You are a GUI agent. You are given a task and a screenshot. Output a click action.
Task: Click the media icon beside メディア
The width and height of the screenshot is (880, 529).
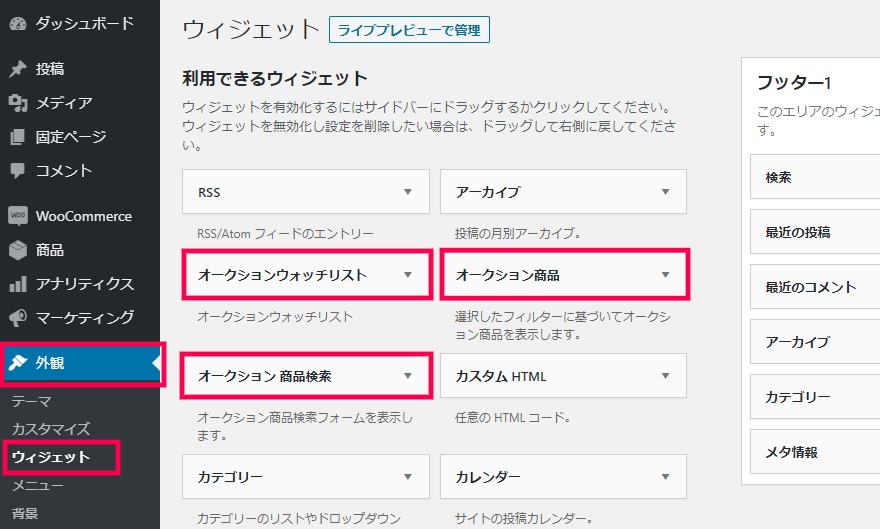pos(18,103)
